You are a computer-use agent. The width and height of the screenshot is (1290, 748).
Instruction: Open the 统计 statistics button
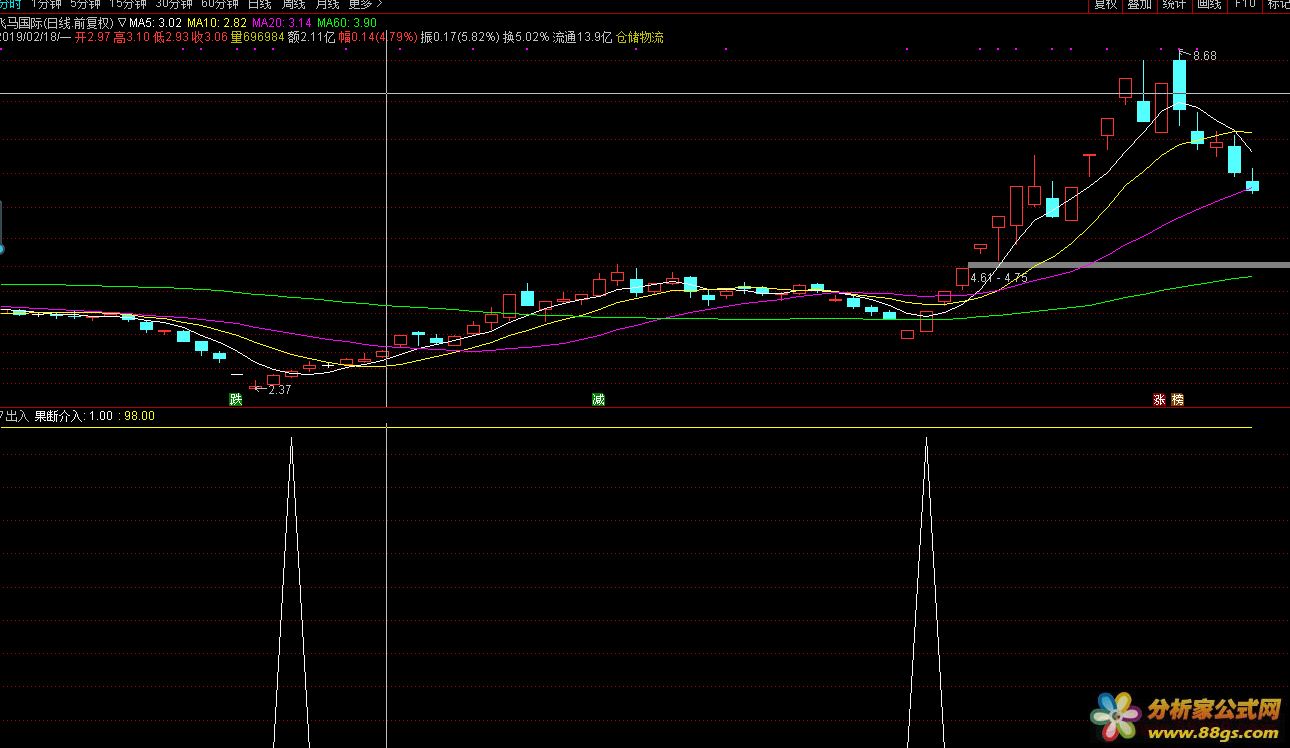pyautogui.click(x=1174, y=4)
